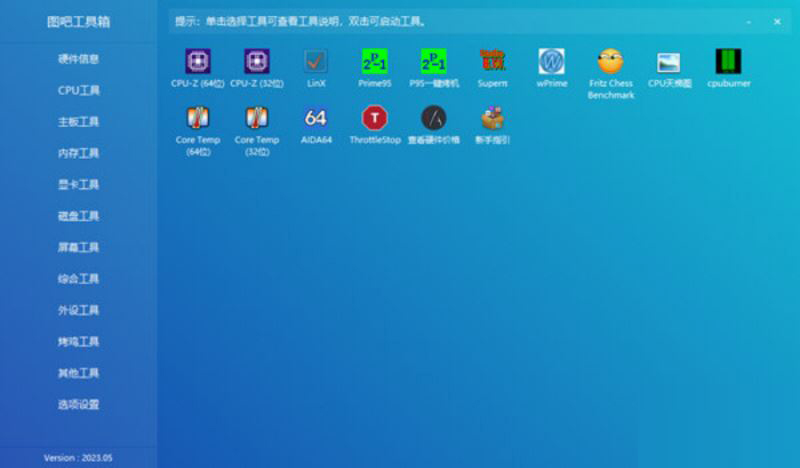The width and height of the screenshot is (800, 468).
Task: Open the 综合工具 sidebar category
Action: (79, 279)
